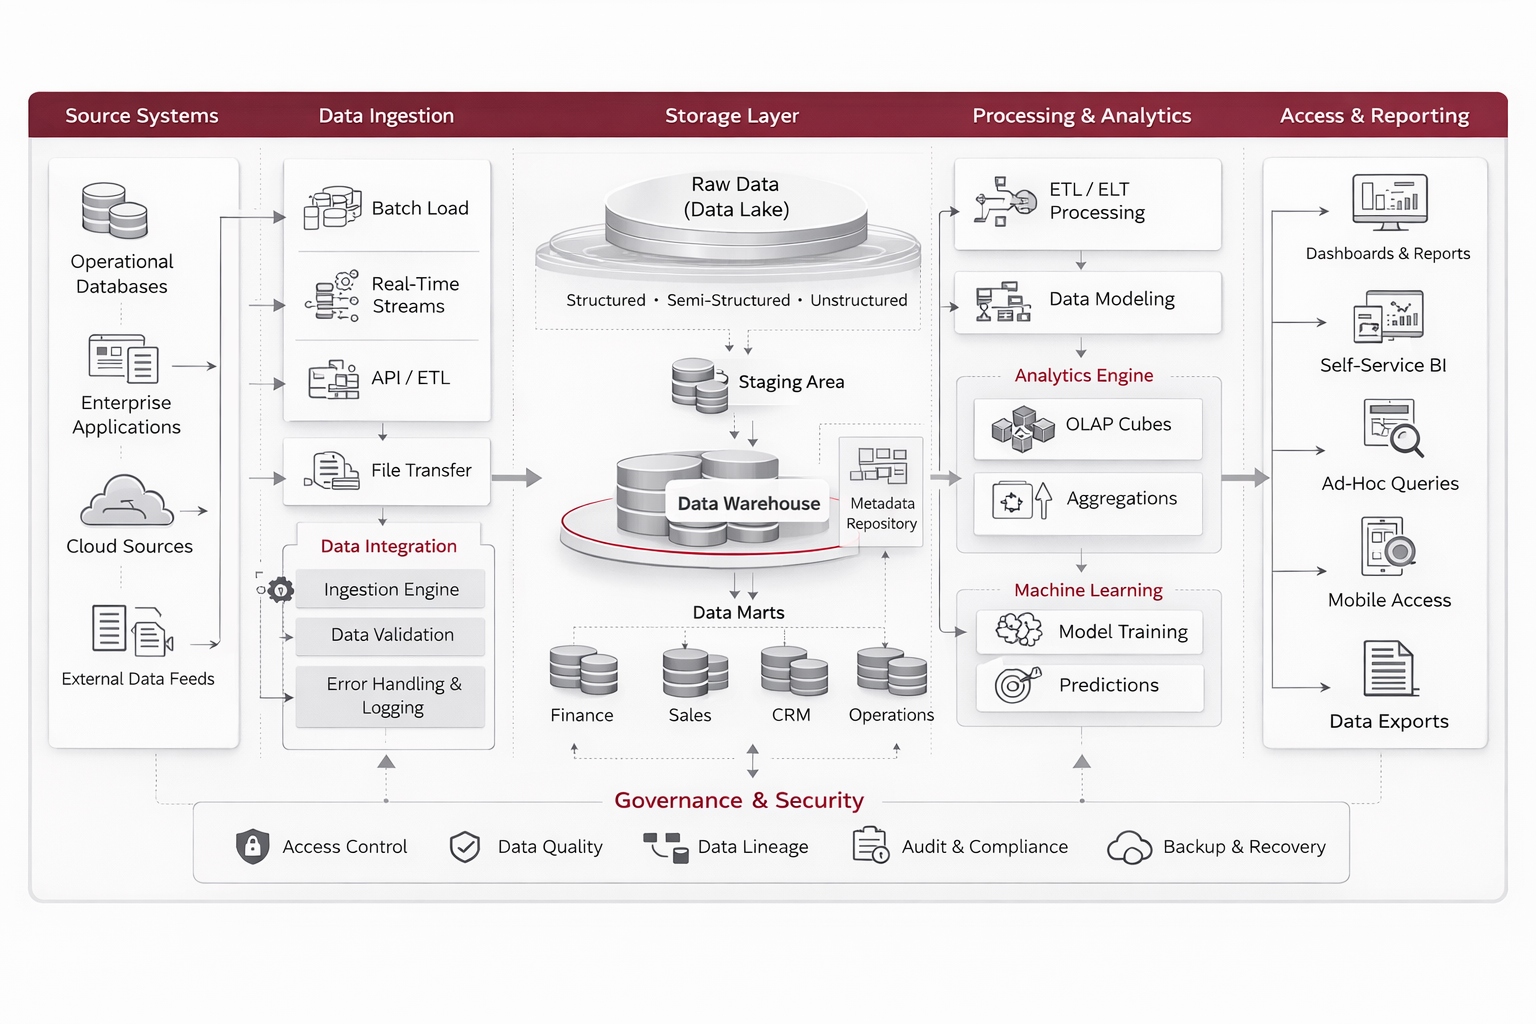Select the Cloud Sources cloud icon

coord(126,501)
